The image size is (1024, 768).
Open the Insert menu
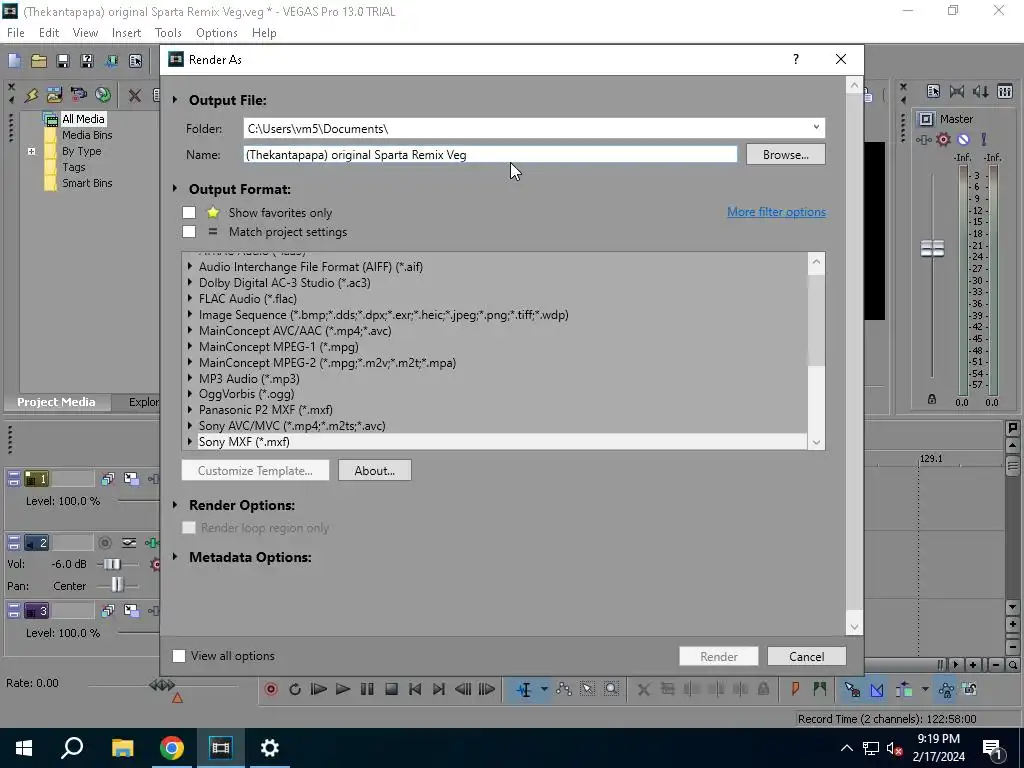(x=126, y=33)
